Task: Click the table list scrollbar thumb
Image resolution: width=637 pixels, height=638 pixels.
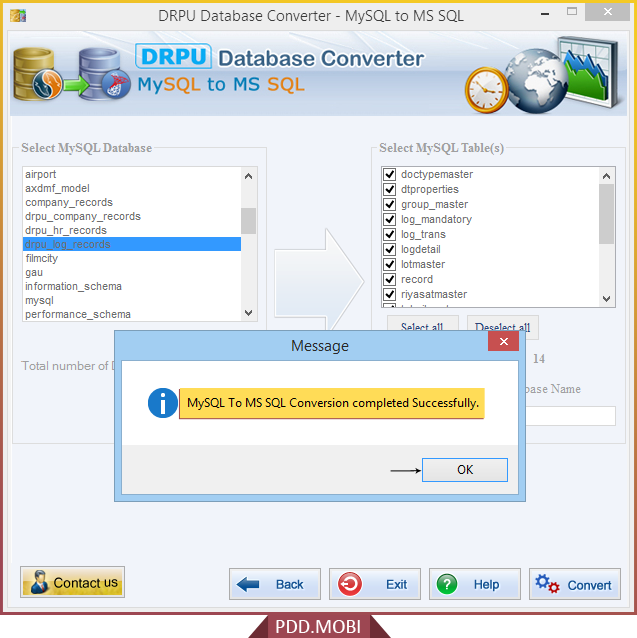Action: point(606,214)
